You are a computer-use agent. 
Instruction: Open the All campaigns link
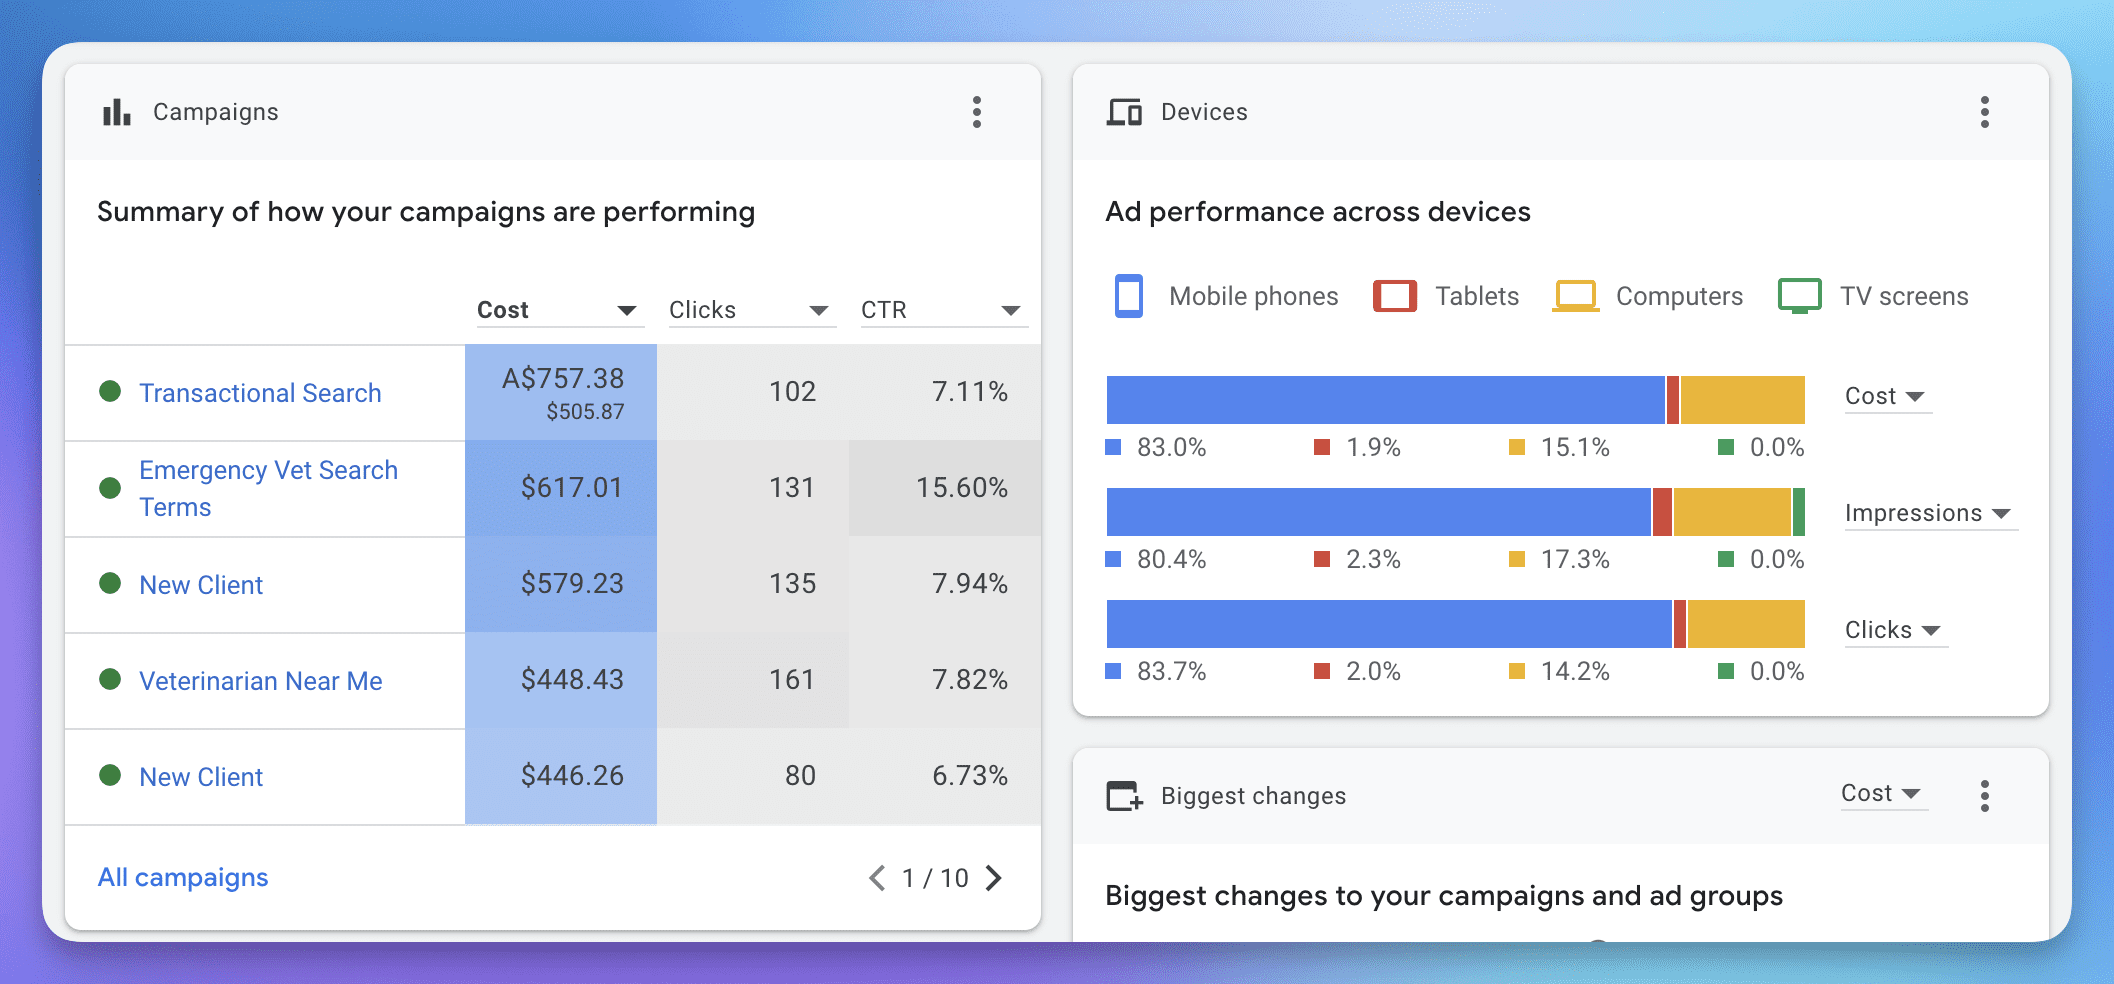point(183,877)
